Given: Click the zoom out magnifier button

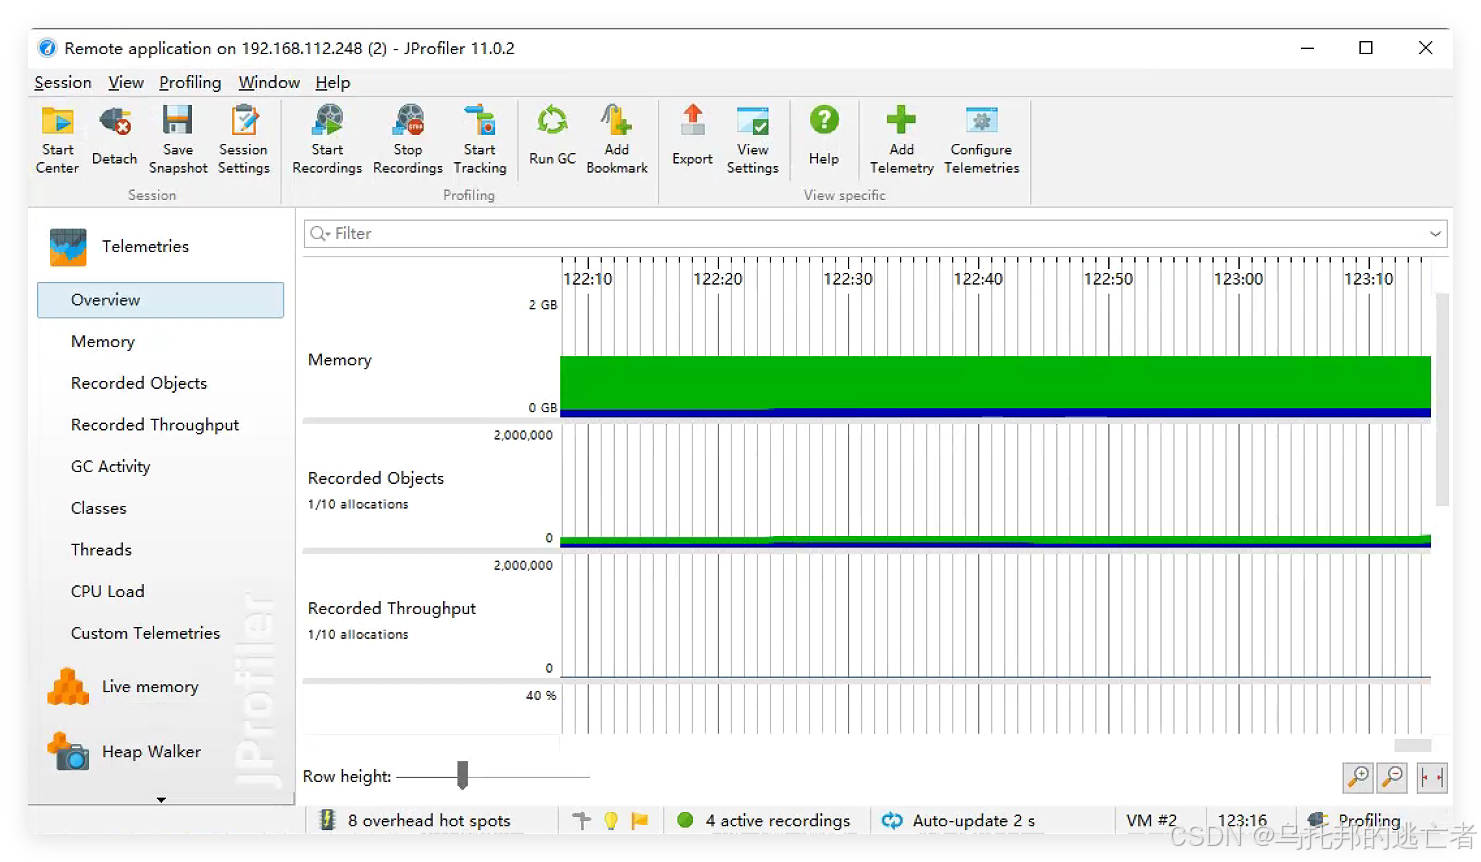Looking at the screenshot, I should [1393, 777].
